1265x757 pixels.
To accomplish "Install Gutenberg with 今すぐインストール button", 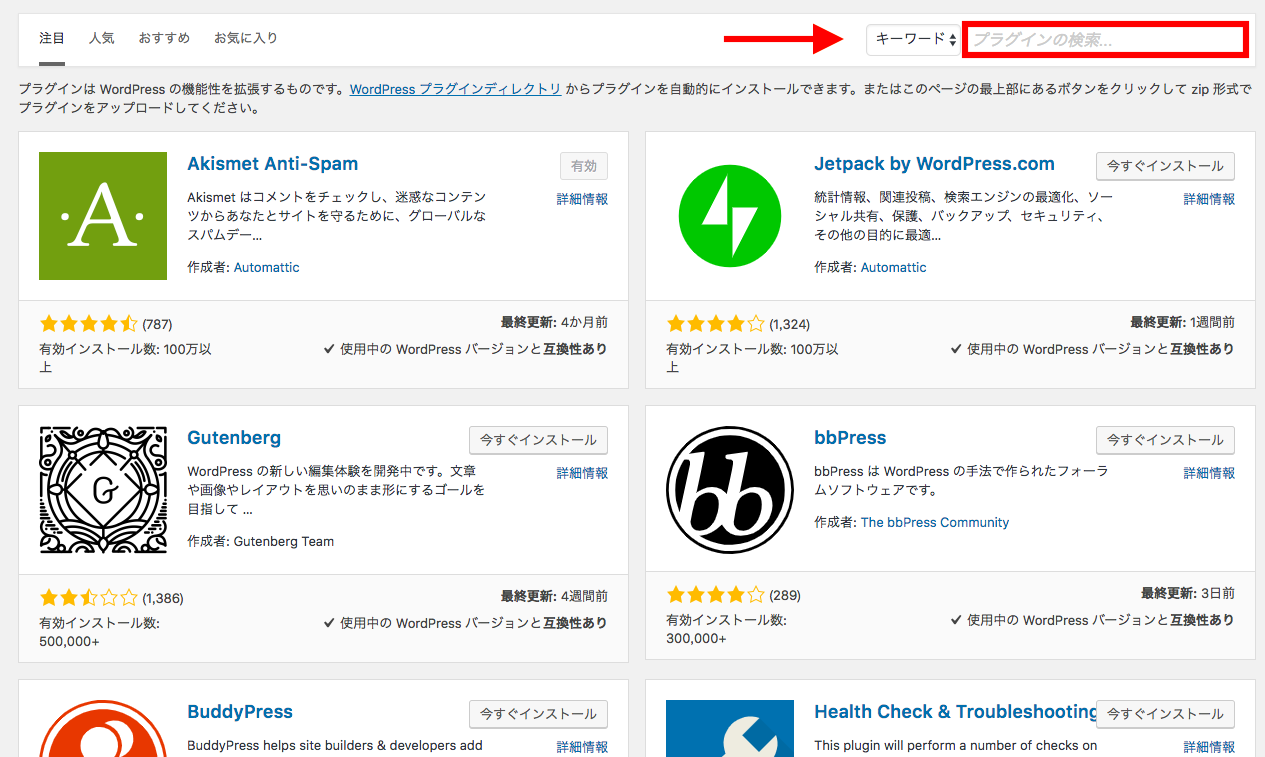I will (538, 440).
